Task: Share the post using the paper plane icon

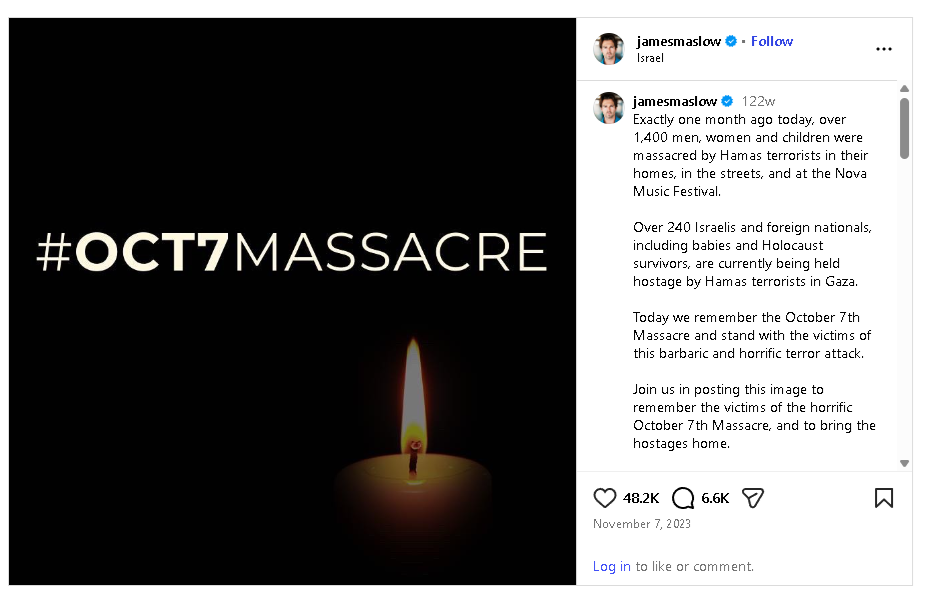Action: pyautogui.click(x=752, y=498)
